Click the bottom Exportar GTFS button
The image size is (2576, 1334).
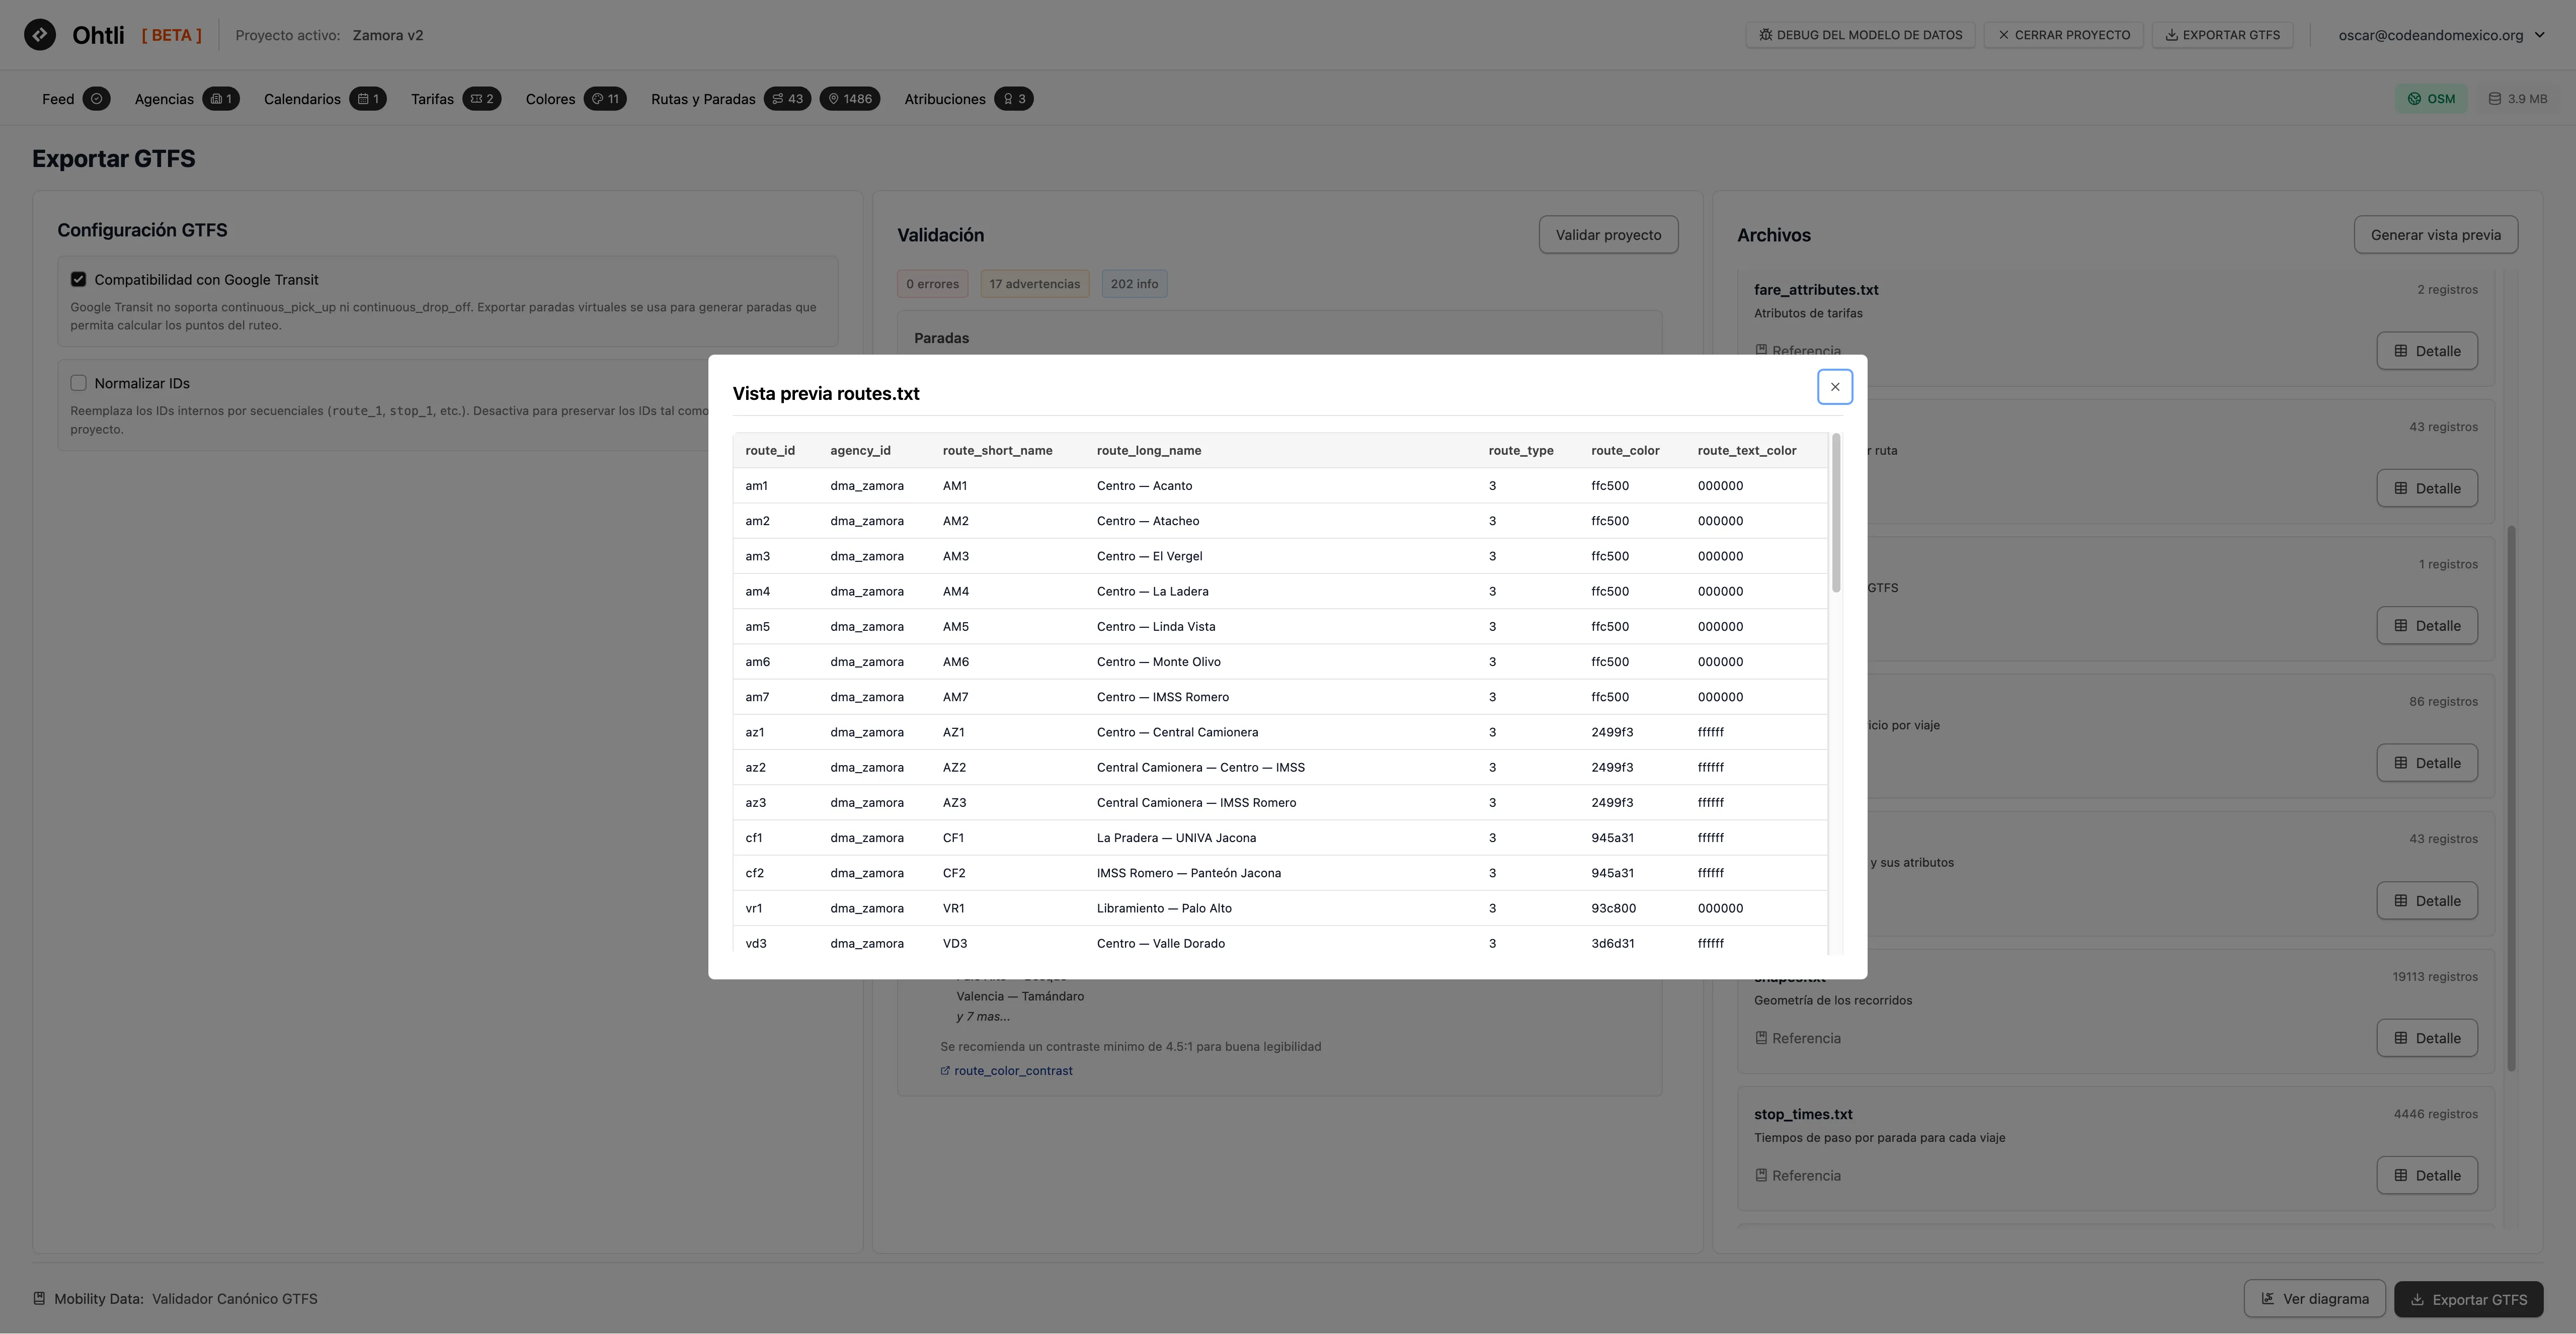pos(2468,1299)
